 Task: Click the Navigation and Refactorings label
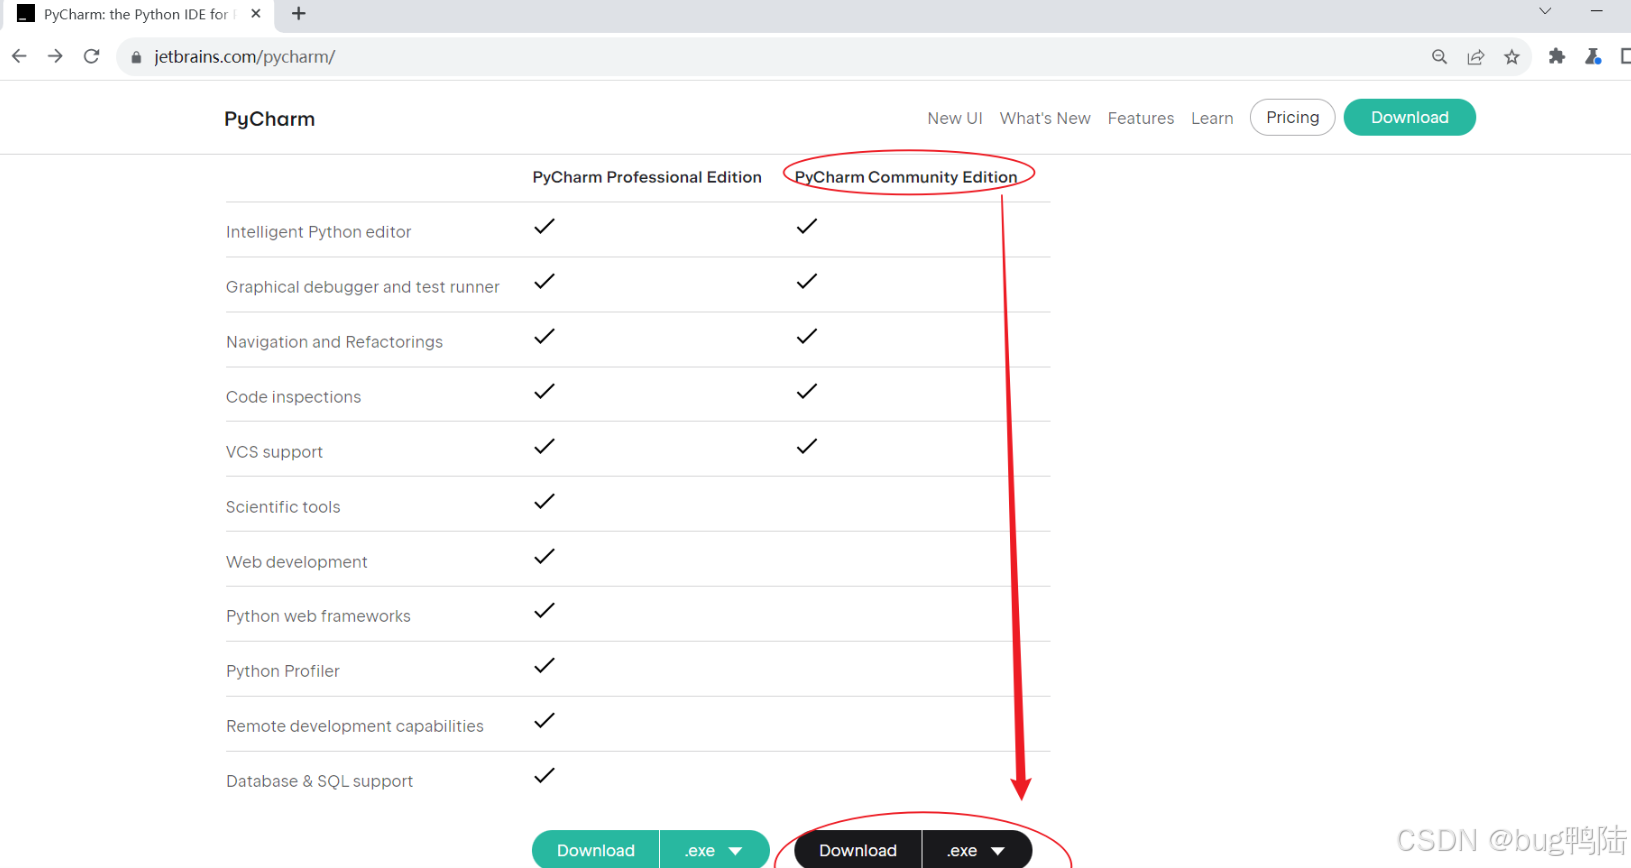point(334,342)
